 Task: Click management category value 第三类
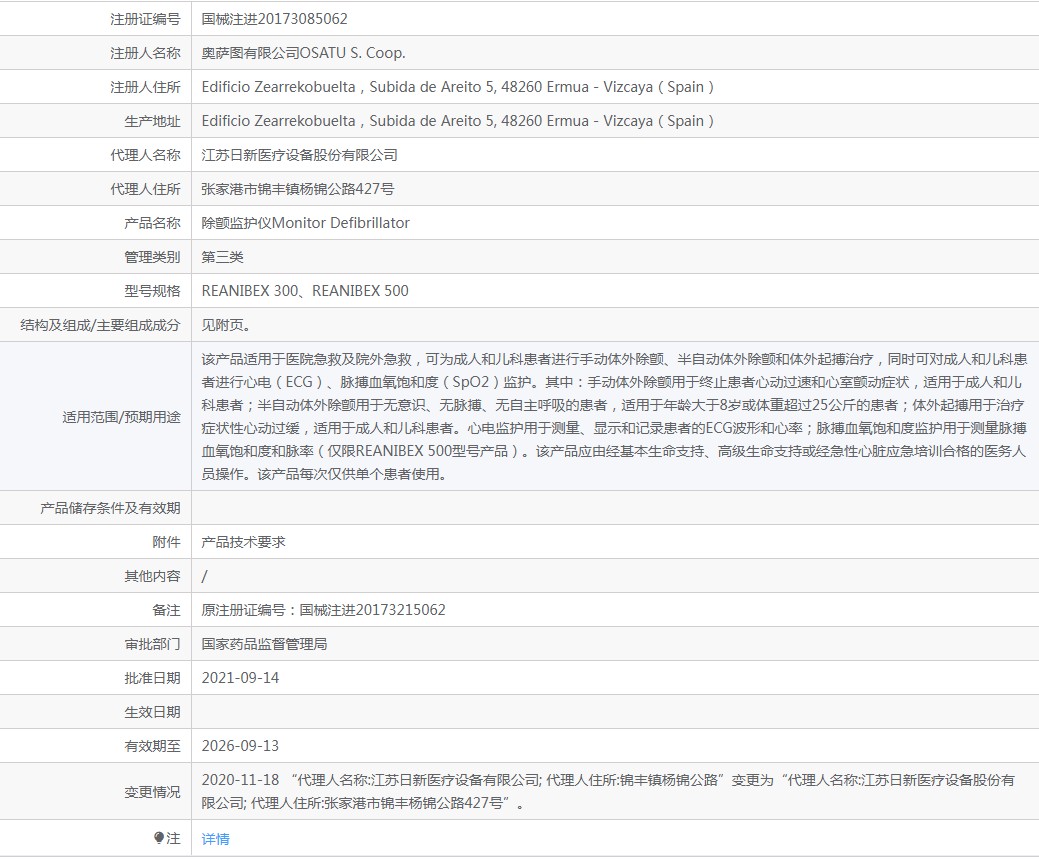[x=223, y=257]
